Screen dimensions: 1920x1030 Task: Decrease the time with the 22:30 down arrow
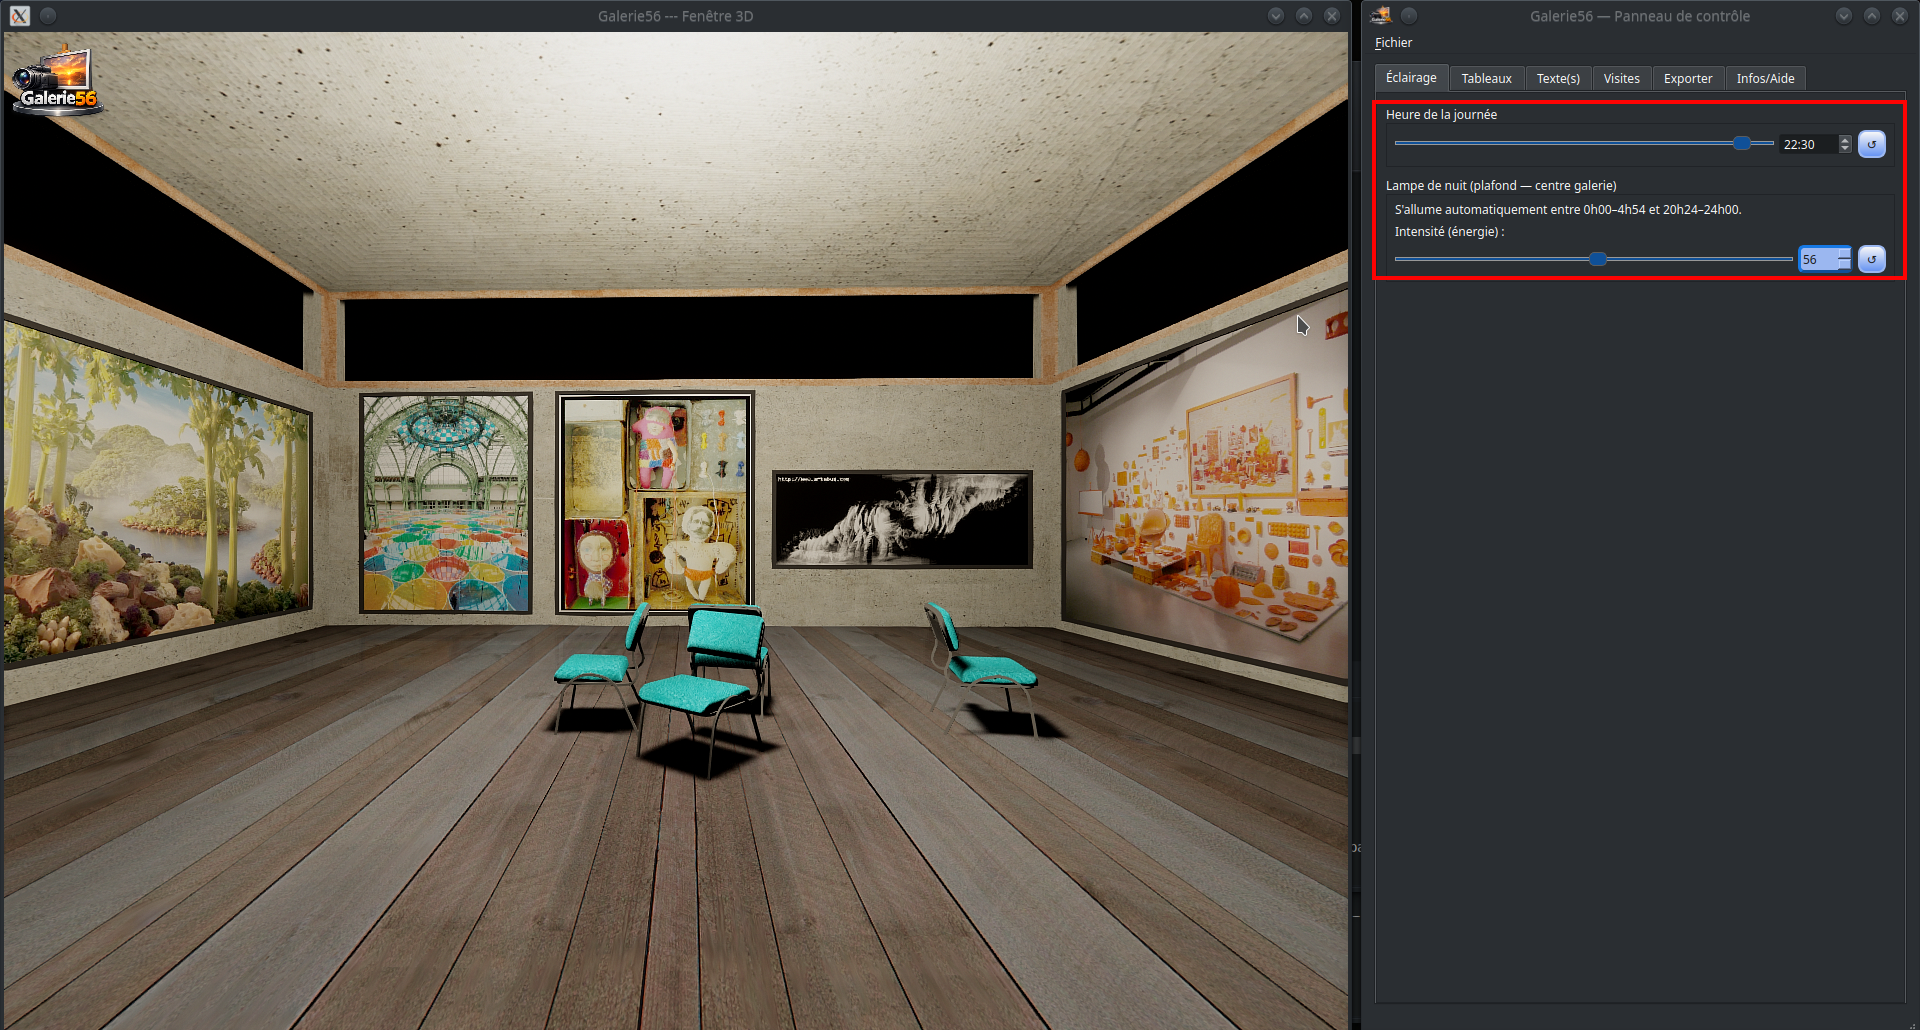(x=1845, y=150)
